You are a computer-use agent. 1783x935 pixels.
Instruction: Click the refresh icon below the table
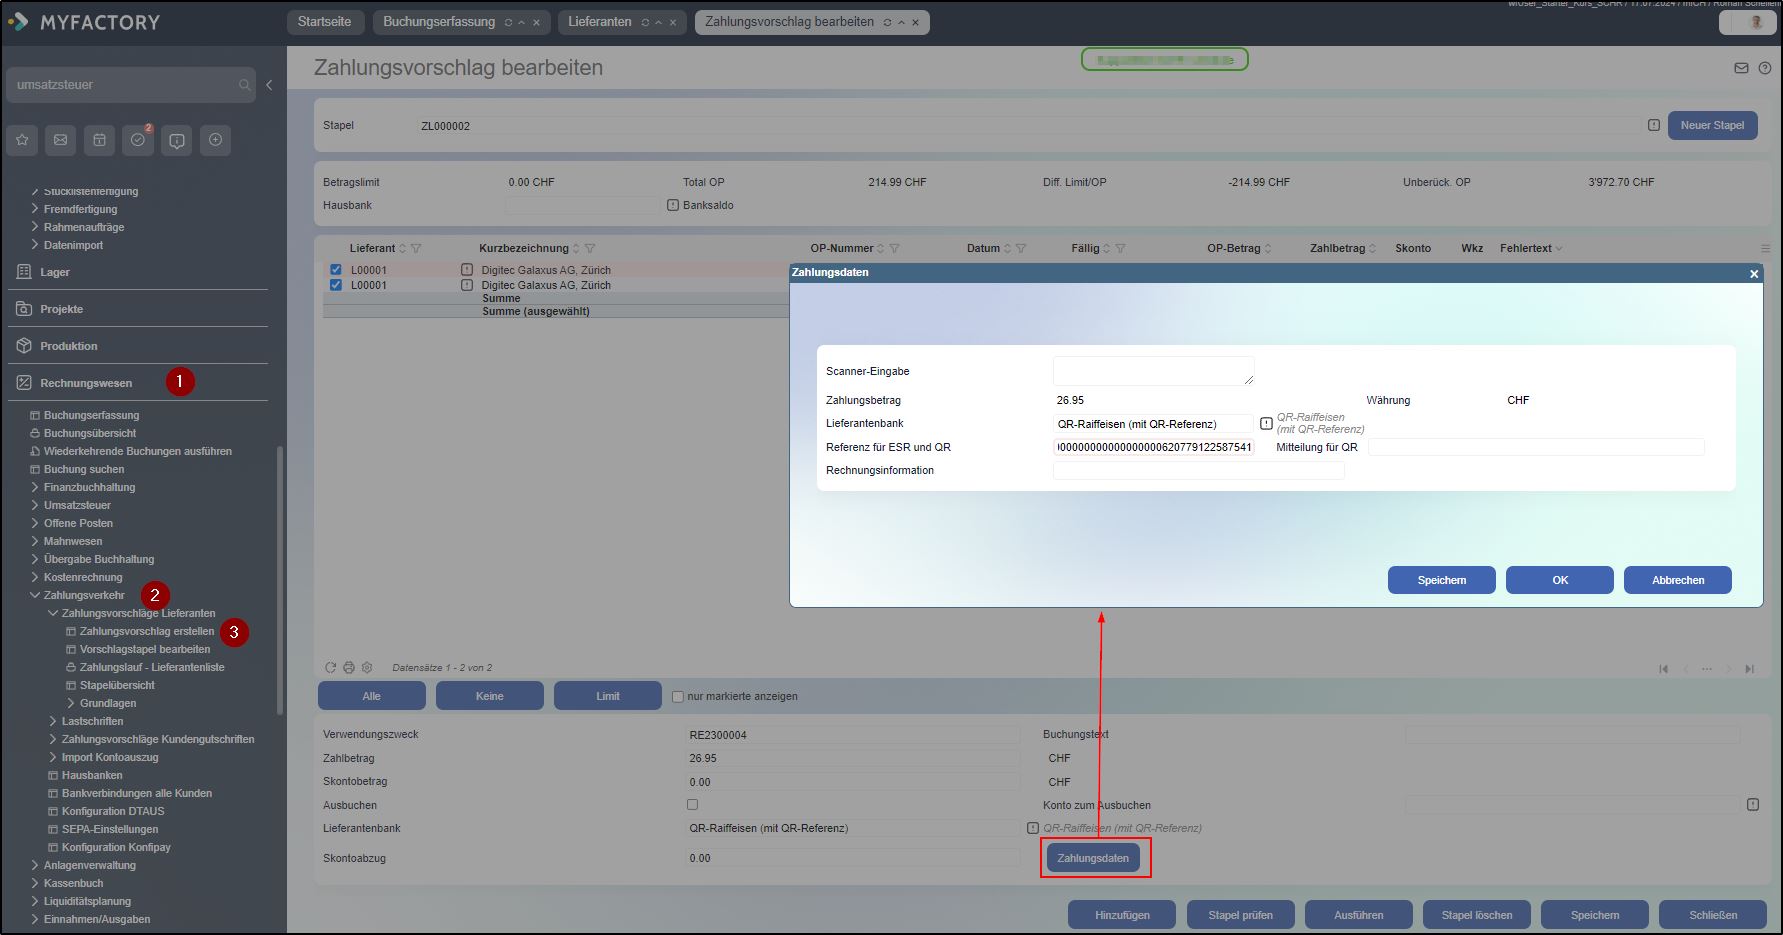(331, 668)
